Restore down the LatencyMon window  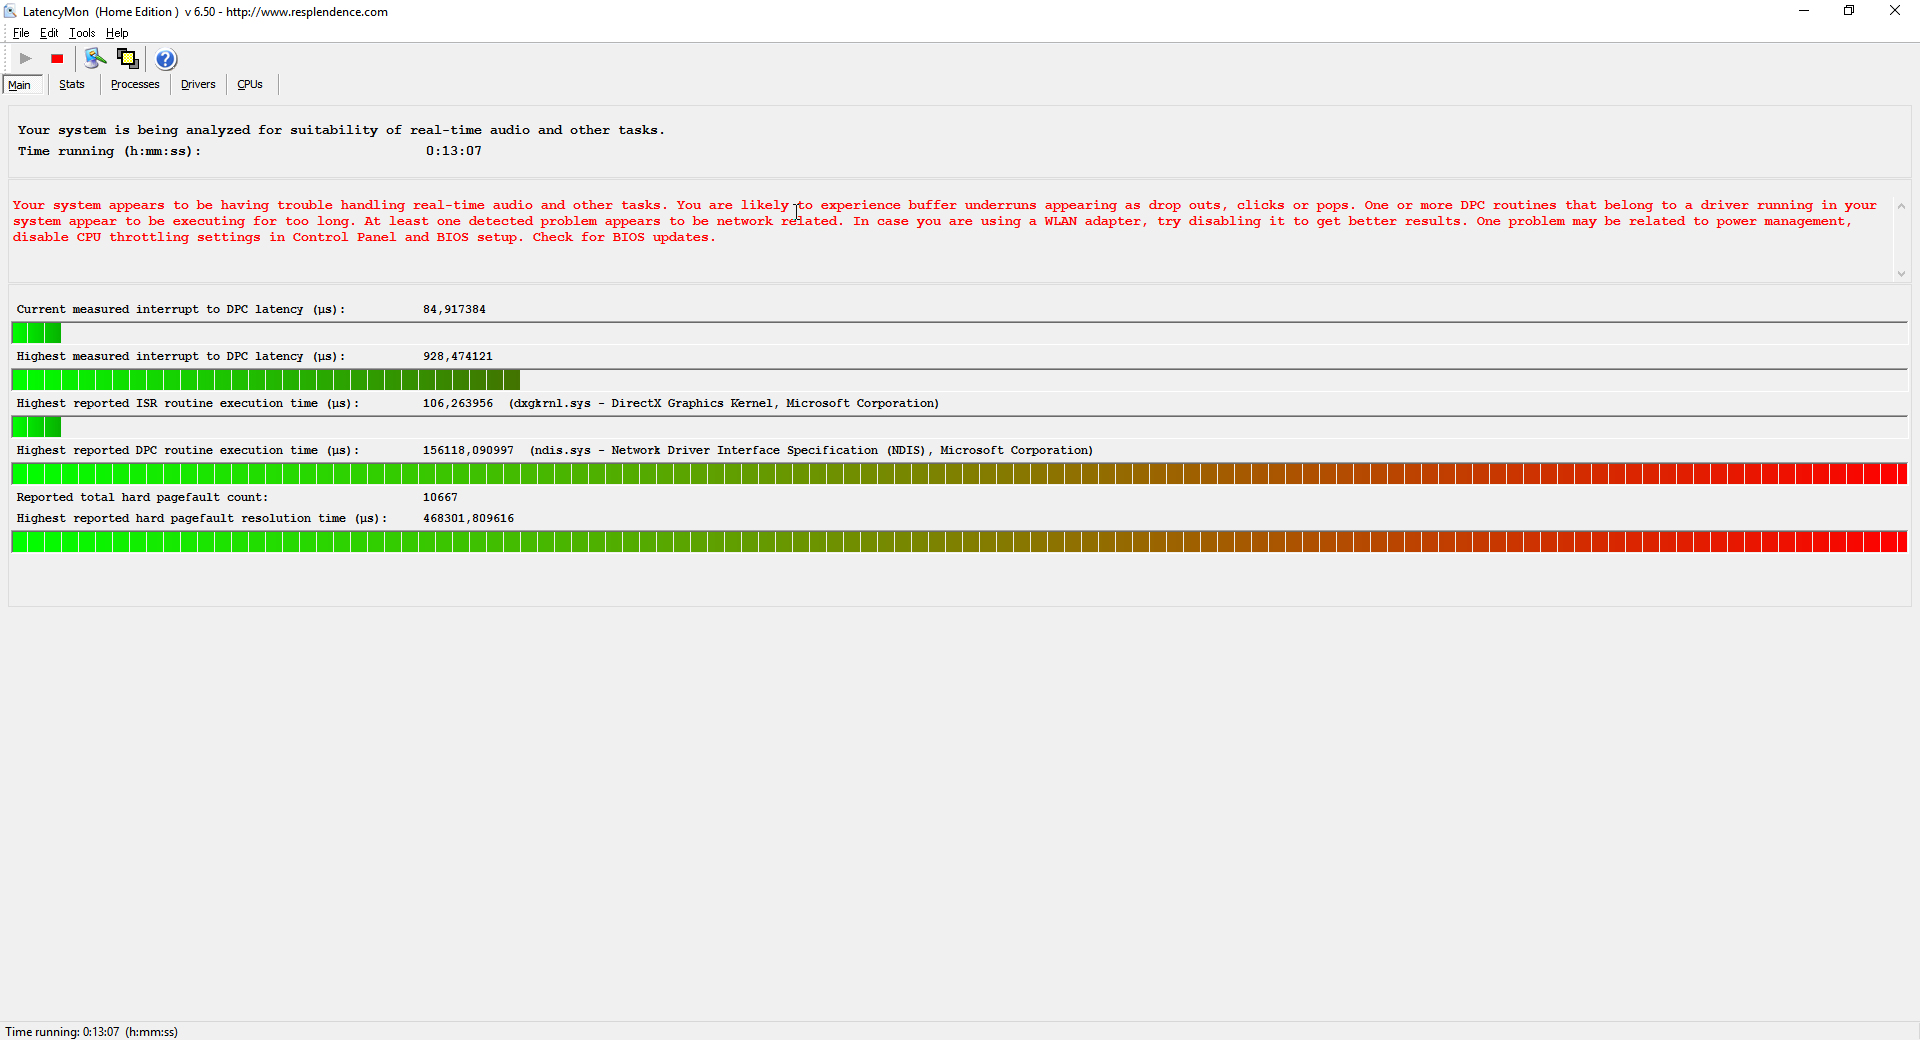[x=1849, y=11]
